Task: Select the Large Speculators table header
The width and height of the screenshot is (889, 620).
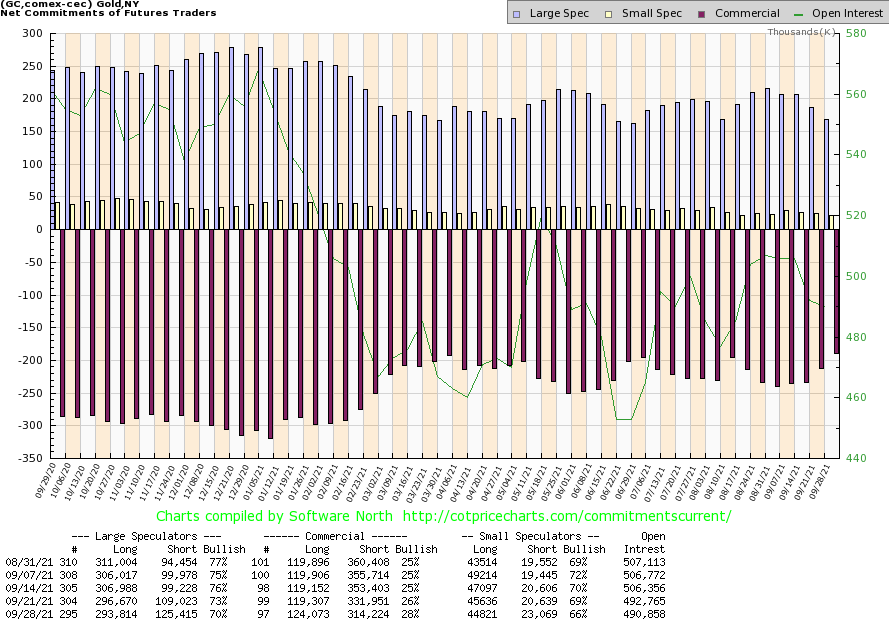Action: pyautogui.click(x=148, y=536)
